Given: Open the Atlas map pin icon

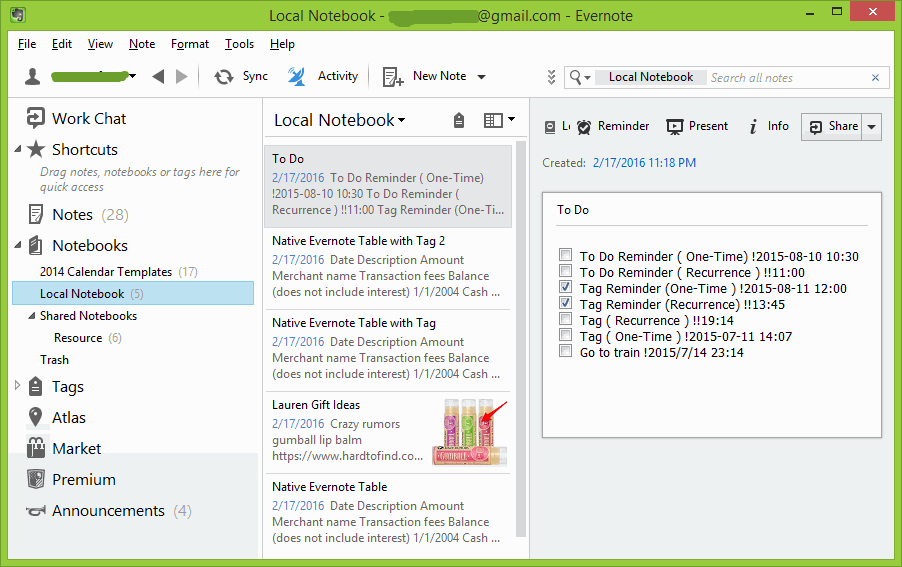Looking at the screenshot, I should pos(36,417).
